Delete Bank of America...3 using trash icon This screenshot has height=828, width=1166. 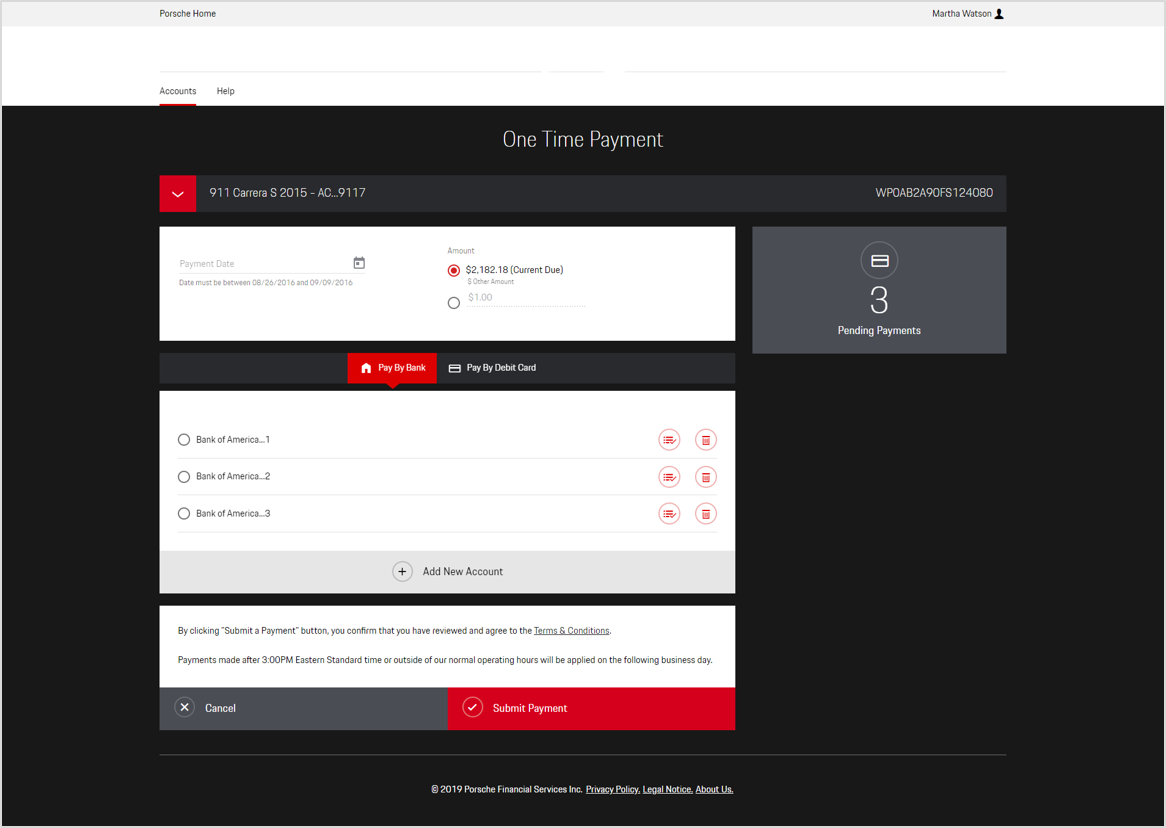(x=705, y=514)
